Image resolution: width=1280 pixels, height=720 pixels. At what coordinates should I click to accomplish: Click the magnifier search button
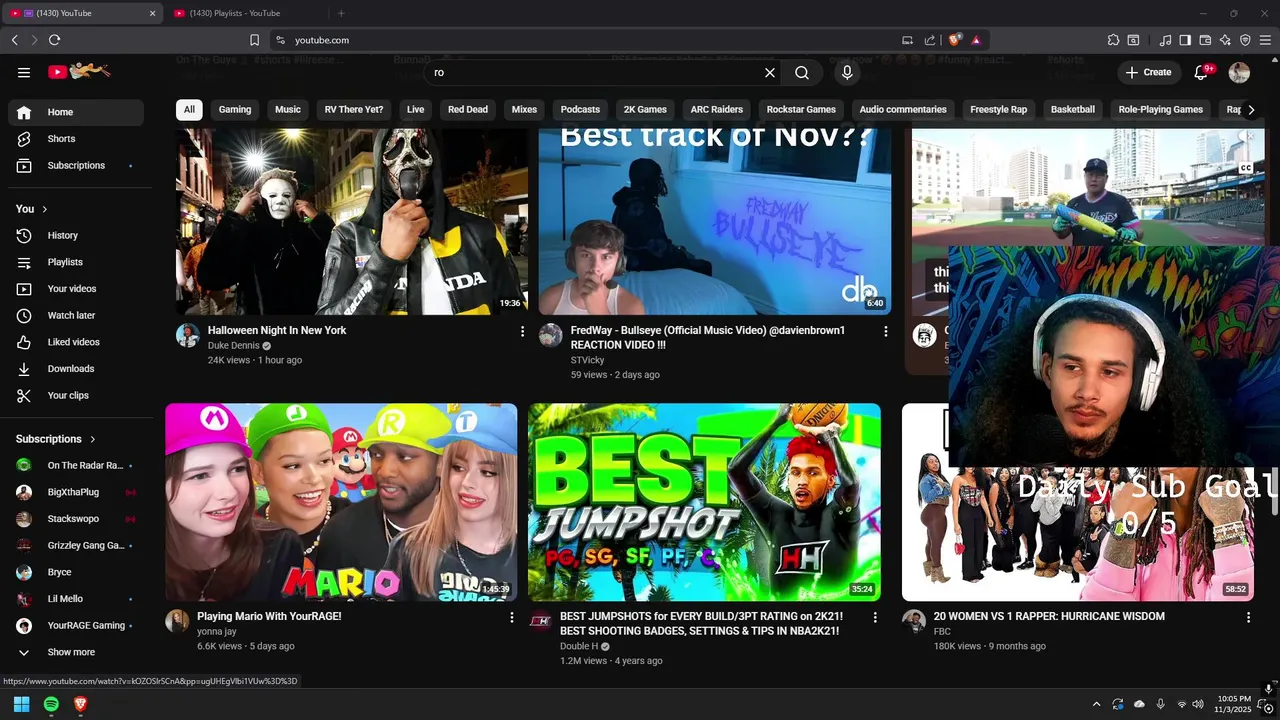[x=802, y=72]
